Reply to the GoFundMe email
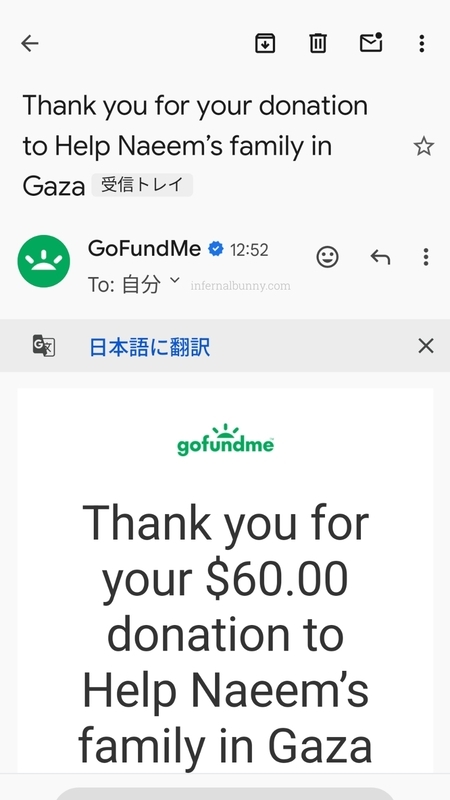This screenshot has height=800, width=450. tap(380, 257)
